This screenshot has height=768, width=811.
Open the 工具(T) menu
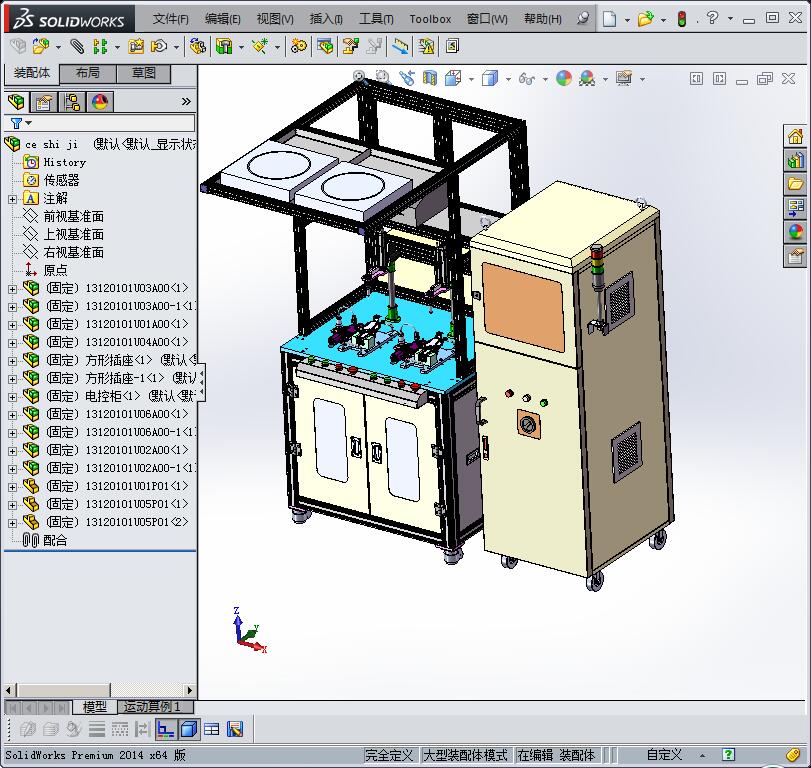pyautogui.click(x=377, y=19)
